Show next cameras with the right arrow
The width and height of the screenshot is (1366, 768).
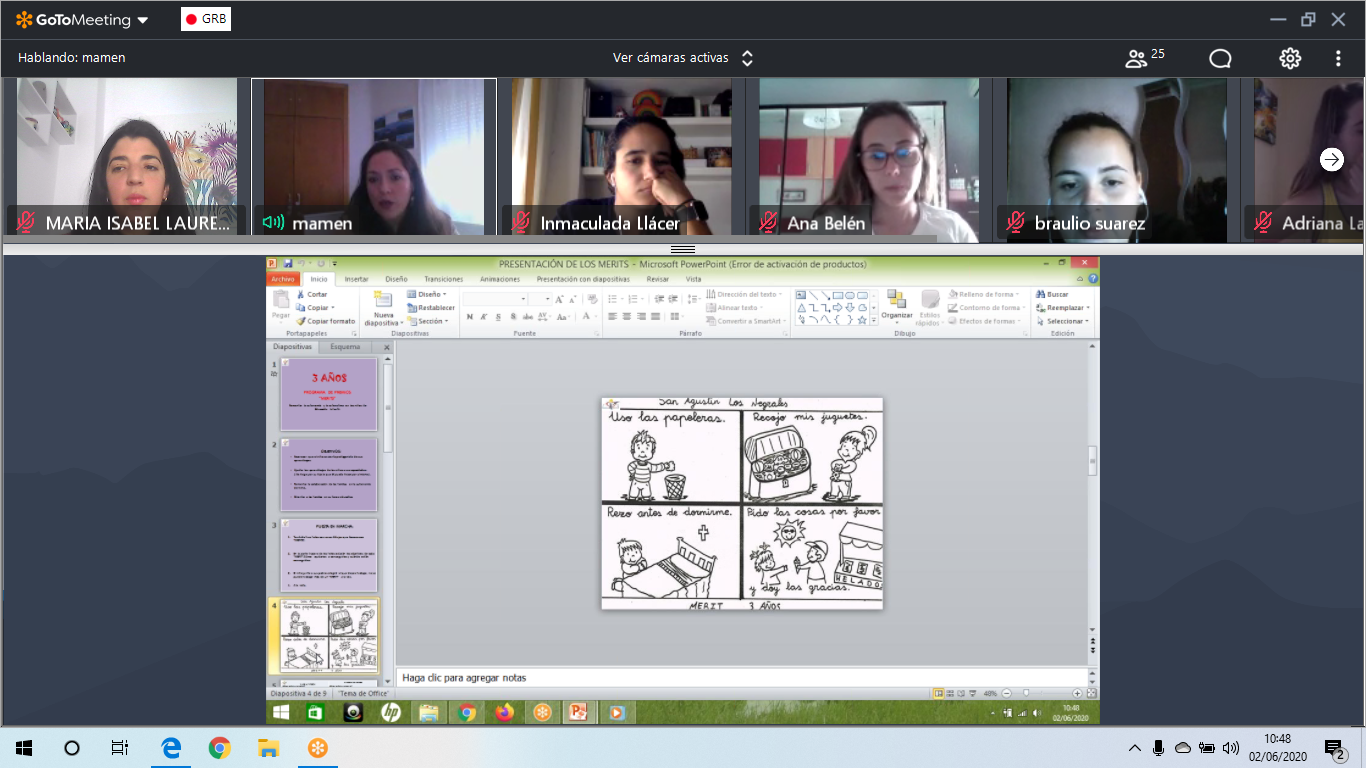(x=1332, y=159)
